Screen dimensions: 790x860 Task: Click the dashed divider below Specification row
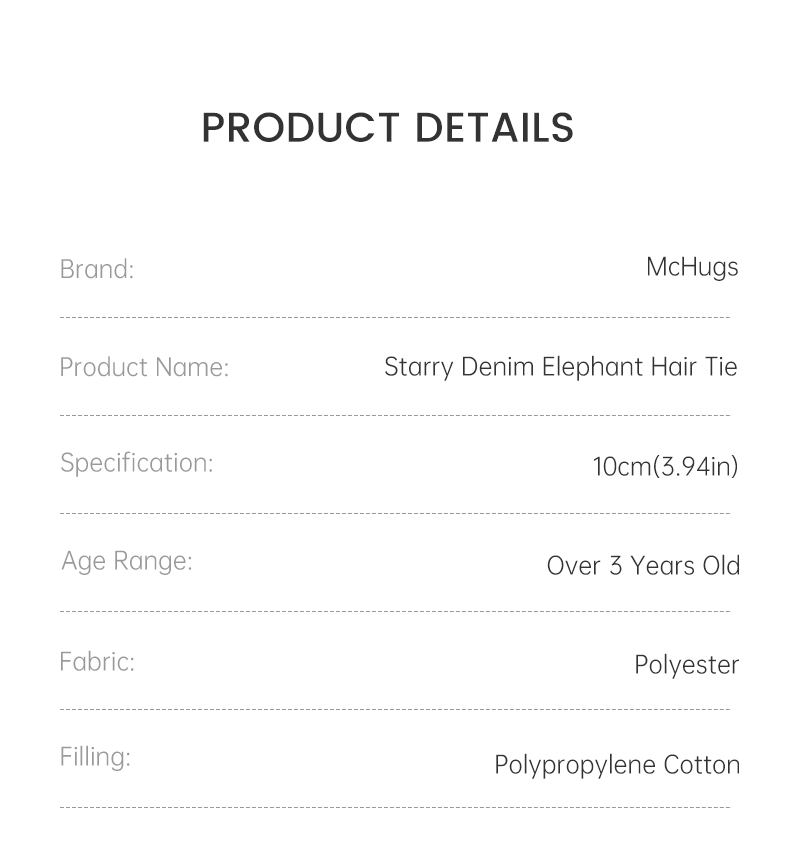[x=395, y=514]
